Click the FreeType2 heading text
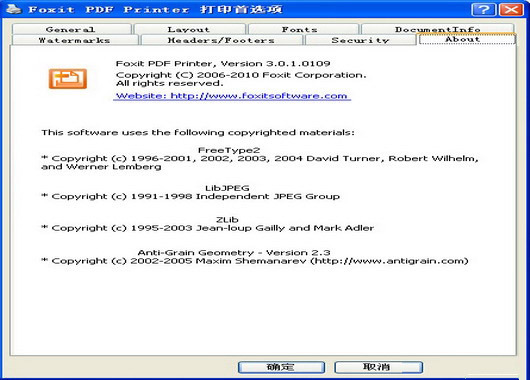The width and height of the screenshot is (530, 380). pyautogui.click(x=229, y=150)
